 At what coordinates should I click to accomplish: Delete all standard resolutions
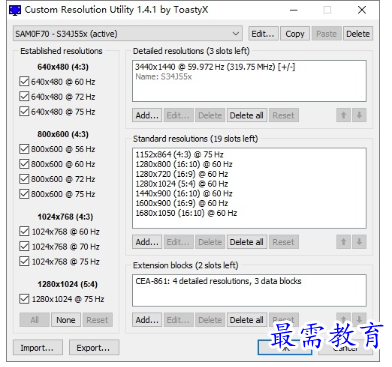pyautogui.click(x=247, y=242)
